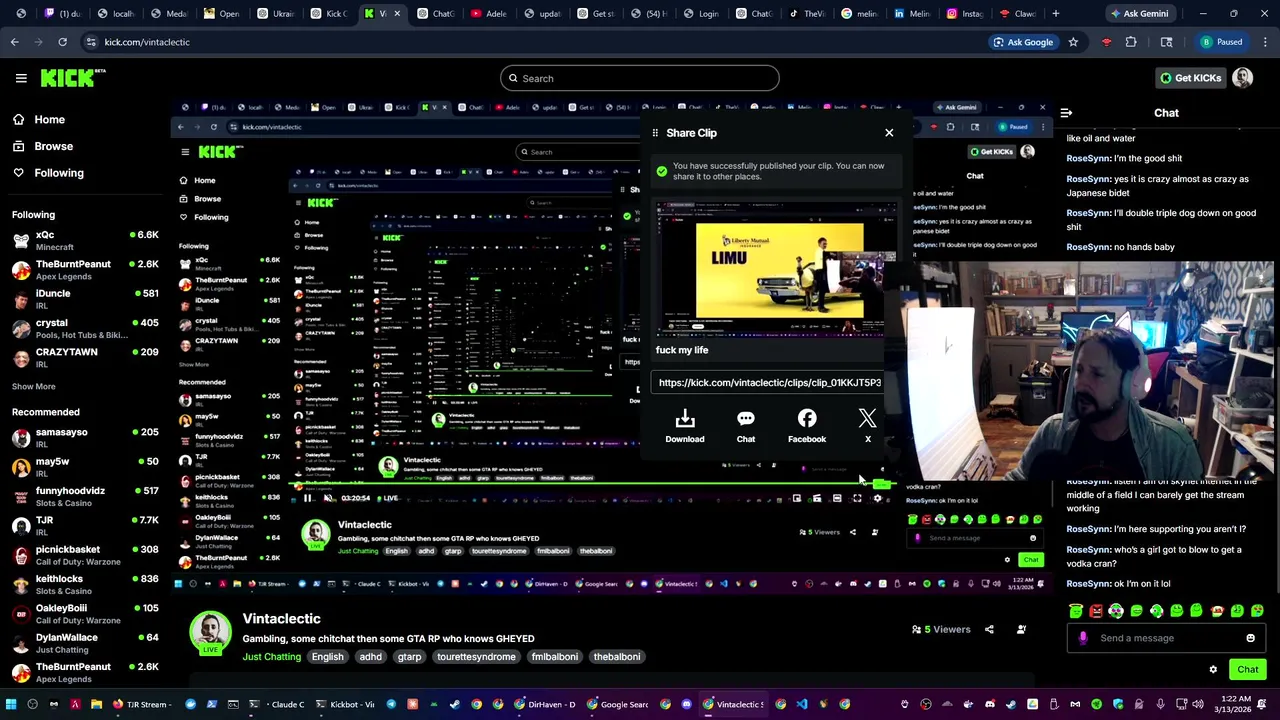Open keithlocks recommended channel

pyautogui.click(x=85, y=583)
